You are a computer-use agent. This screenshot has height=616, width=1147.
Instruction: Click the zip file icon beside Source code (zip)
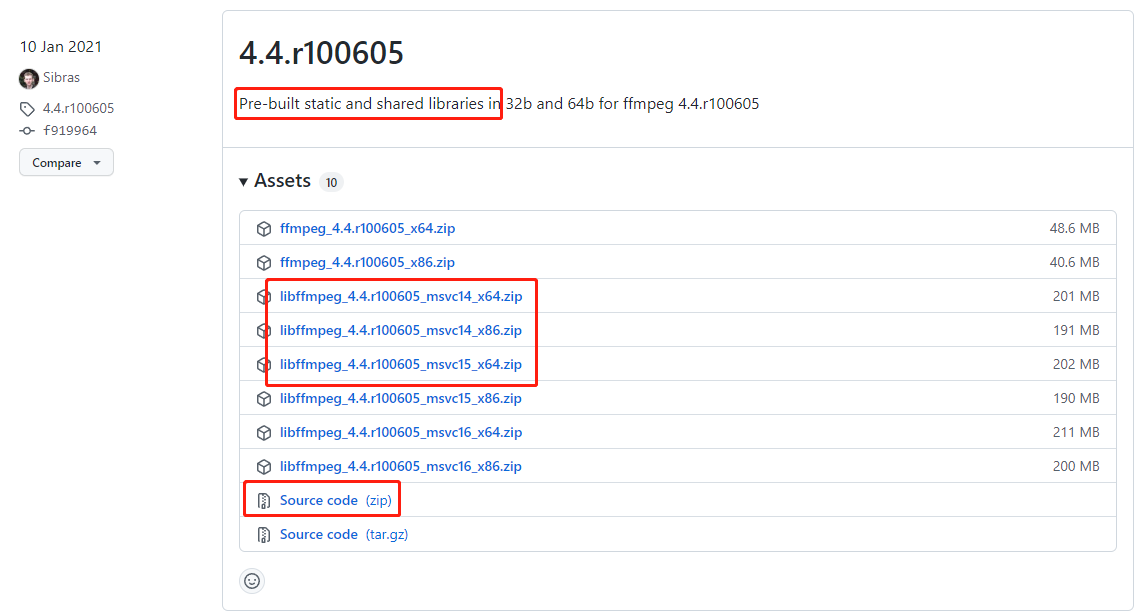[264, 501]
